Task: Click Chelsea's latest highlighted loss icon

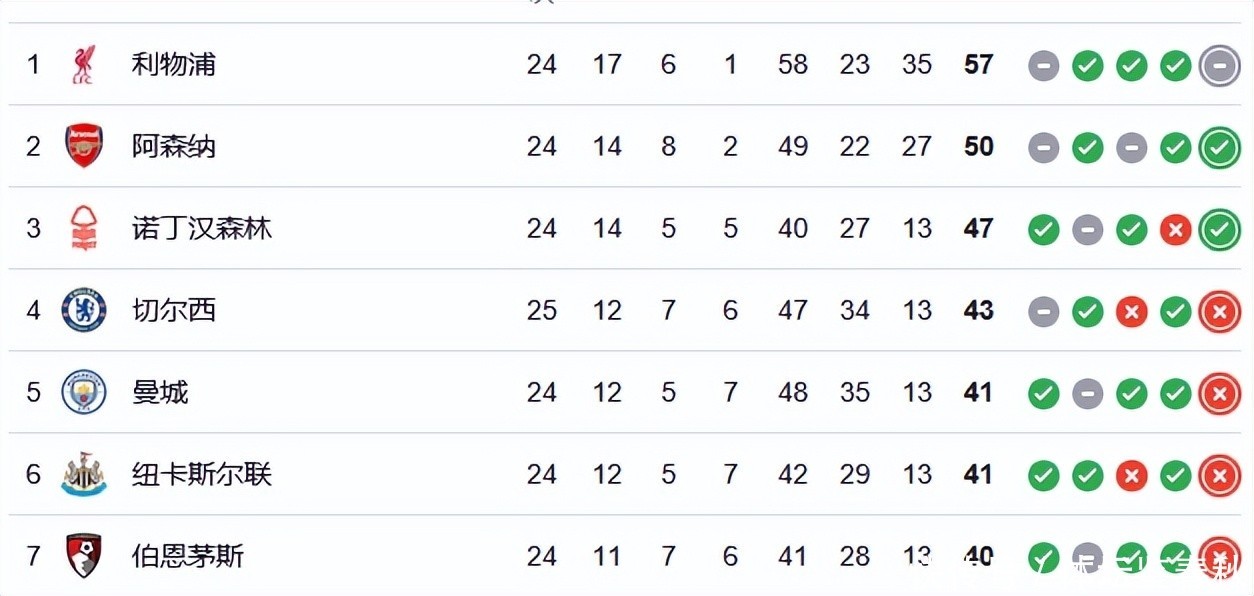Action: (1219, 312)
